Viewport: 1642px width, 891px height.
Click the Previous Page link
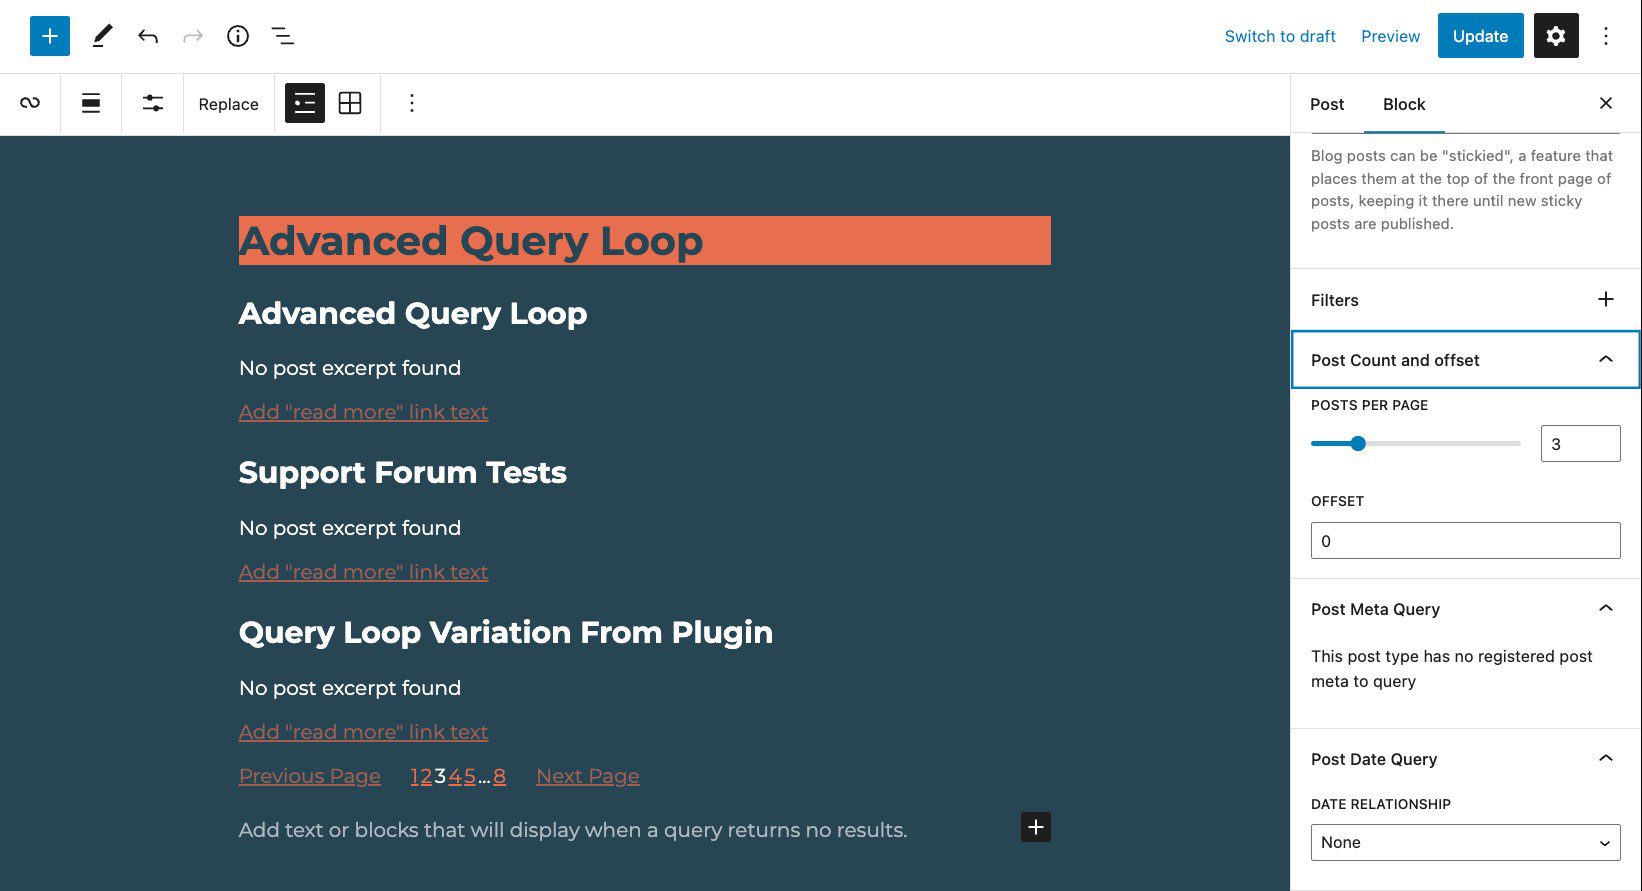click(310, 776)
